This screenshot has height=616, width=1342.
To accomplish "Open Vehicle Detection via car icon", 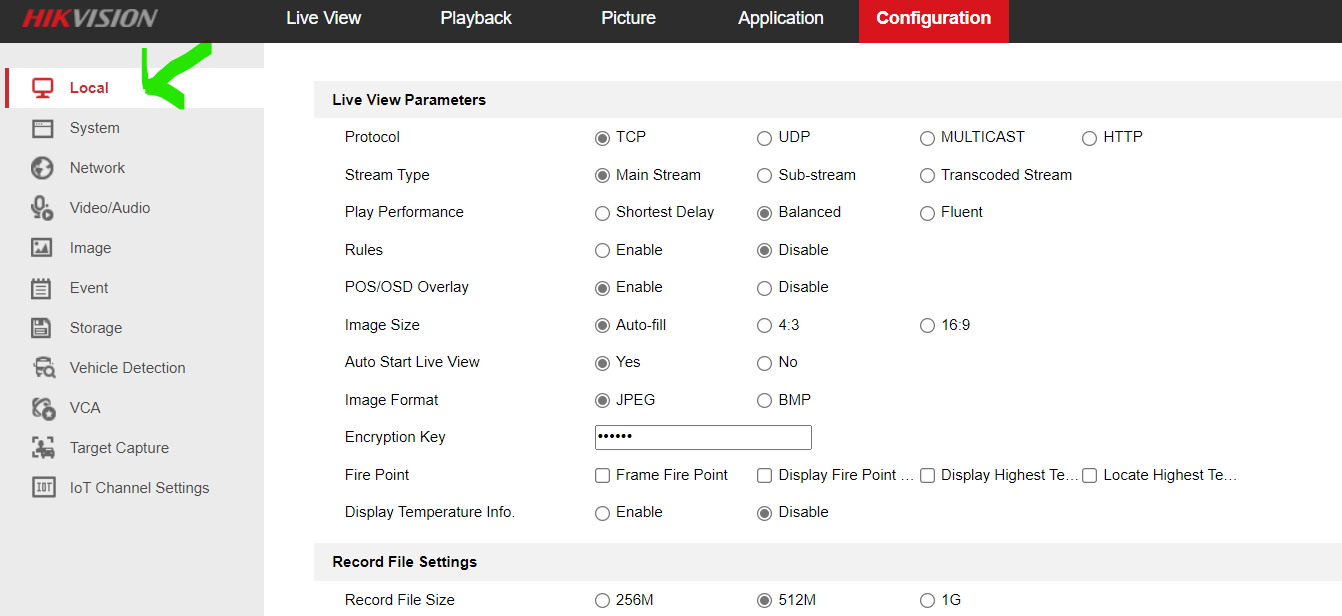I will 43,368.
